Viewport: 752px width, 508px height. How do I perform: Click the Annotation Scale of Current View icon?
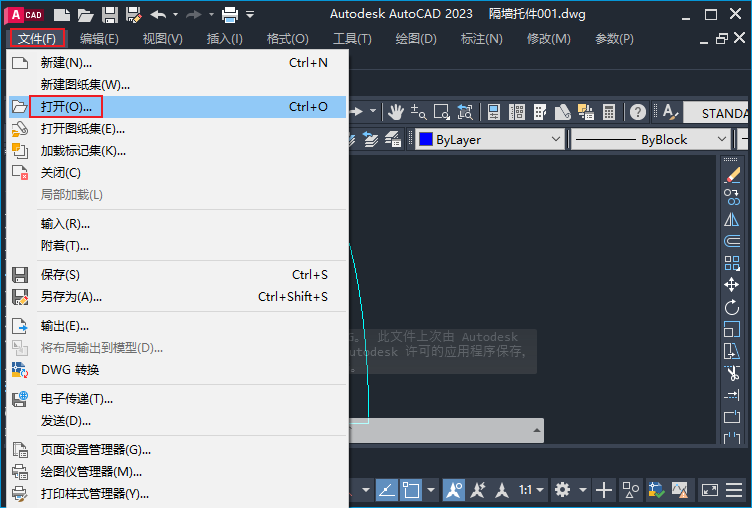click(x=502, y=490)
